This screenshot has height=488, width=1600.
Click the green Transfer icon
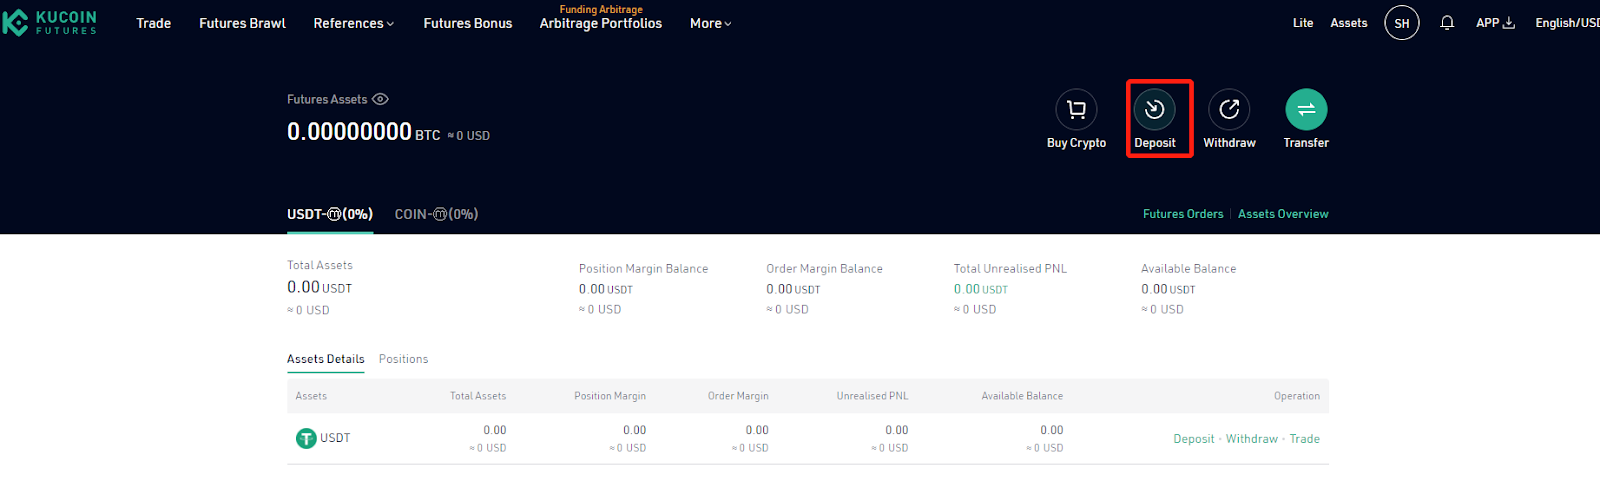point(1306,110)
